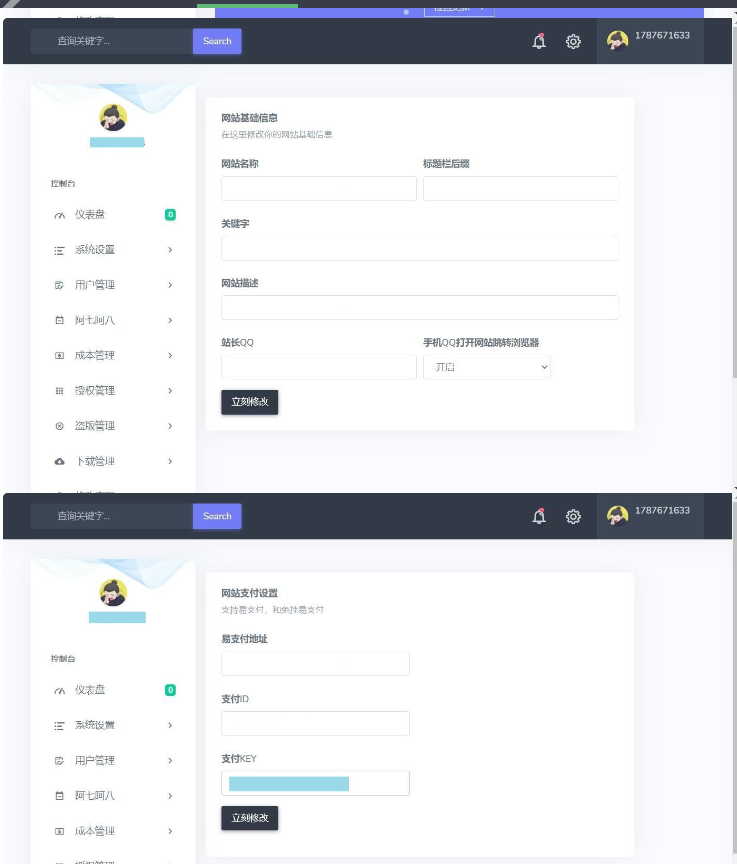Expand 系统设置 chevron on 网站支付设置 page
Image resolution: width=737 pixels, height=864 pixels.
click(170, 725)
